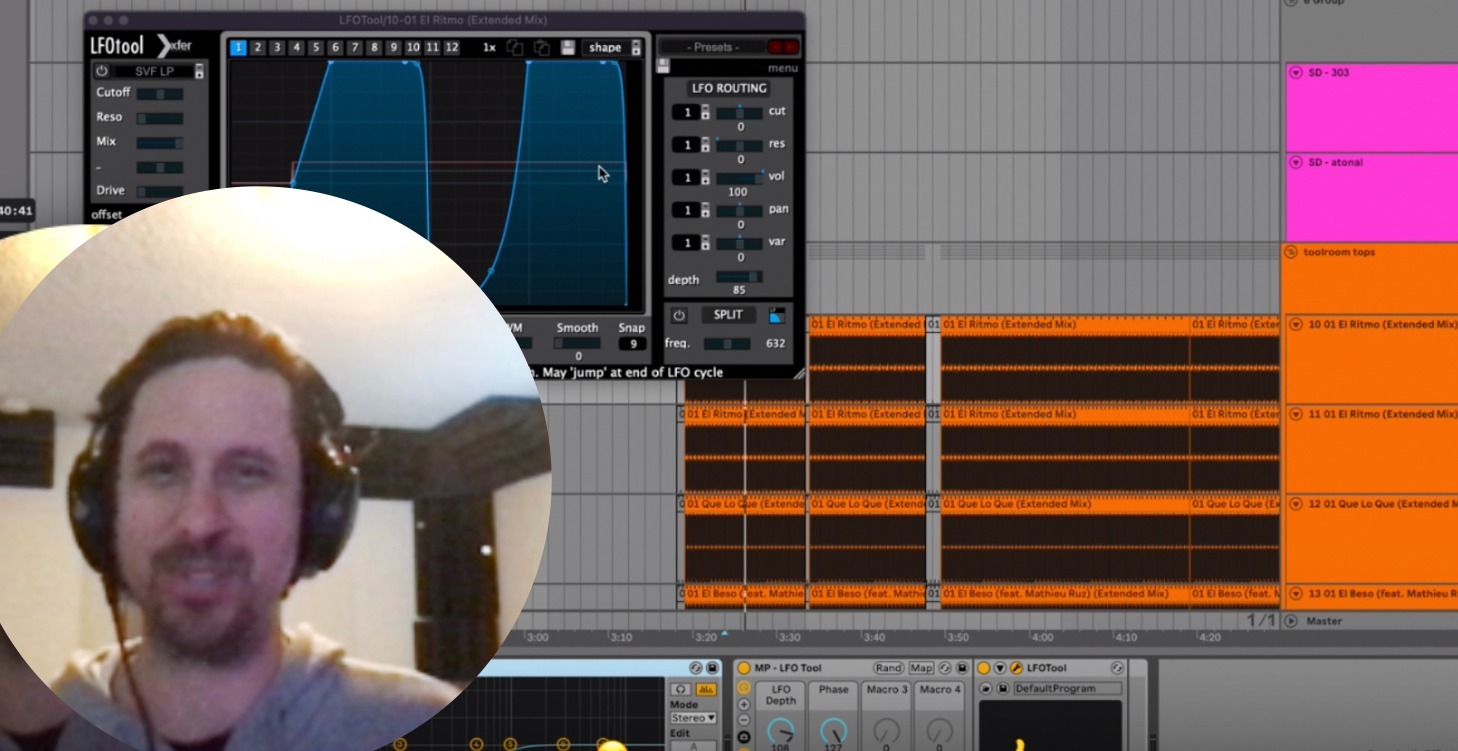Toggle the MP - LFO Tool device activator
Image resolution: width=1458 pixels, height=751 pixels.
[744, 668]
